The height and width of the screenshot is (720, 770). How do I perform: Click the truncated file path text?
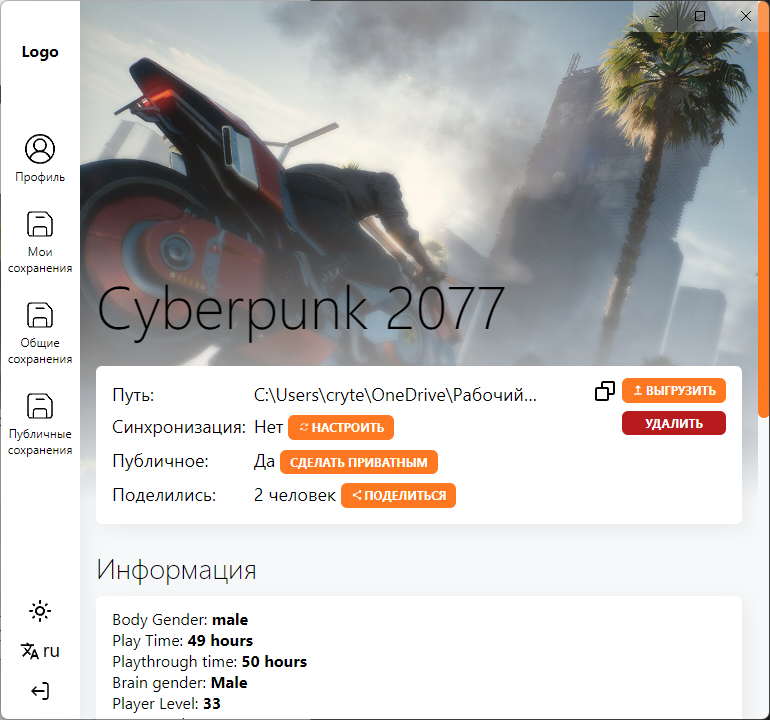395,395
